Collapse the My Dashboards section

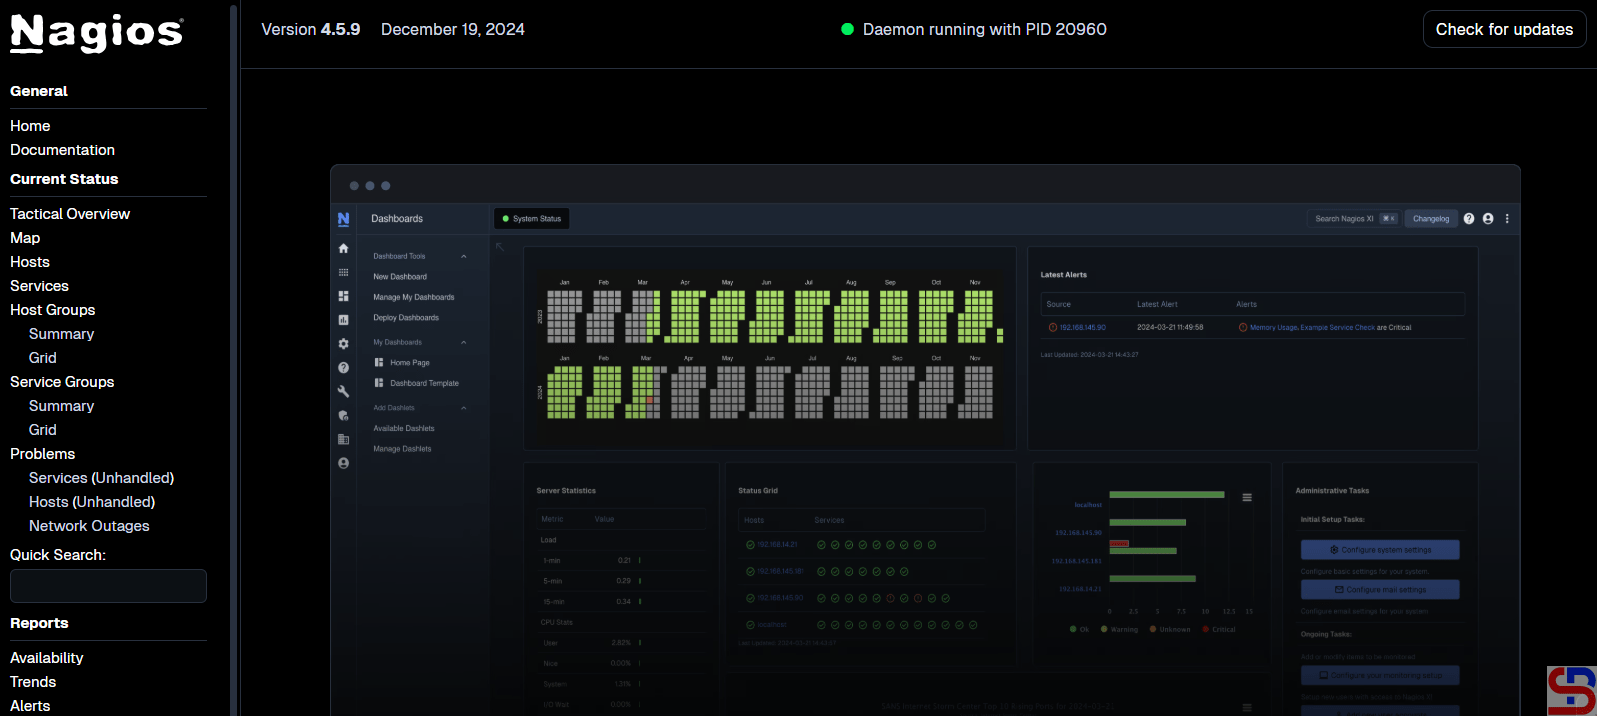pos(464,343)
